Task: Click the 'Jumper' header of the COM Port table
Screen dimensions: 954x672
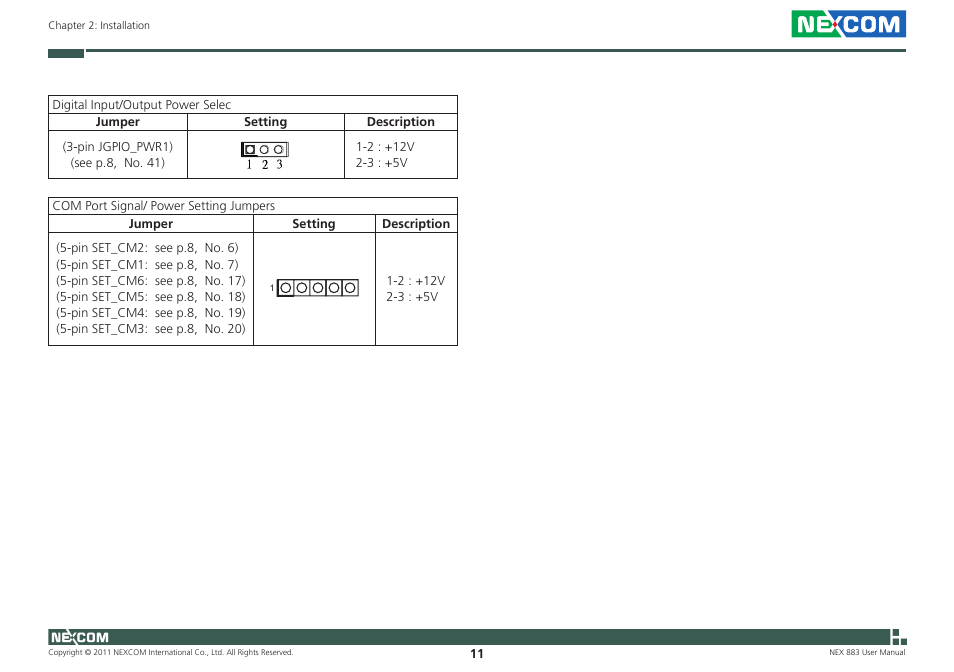Action: (x=150, y=224)
